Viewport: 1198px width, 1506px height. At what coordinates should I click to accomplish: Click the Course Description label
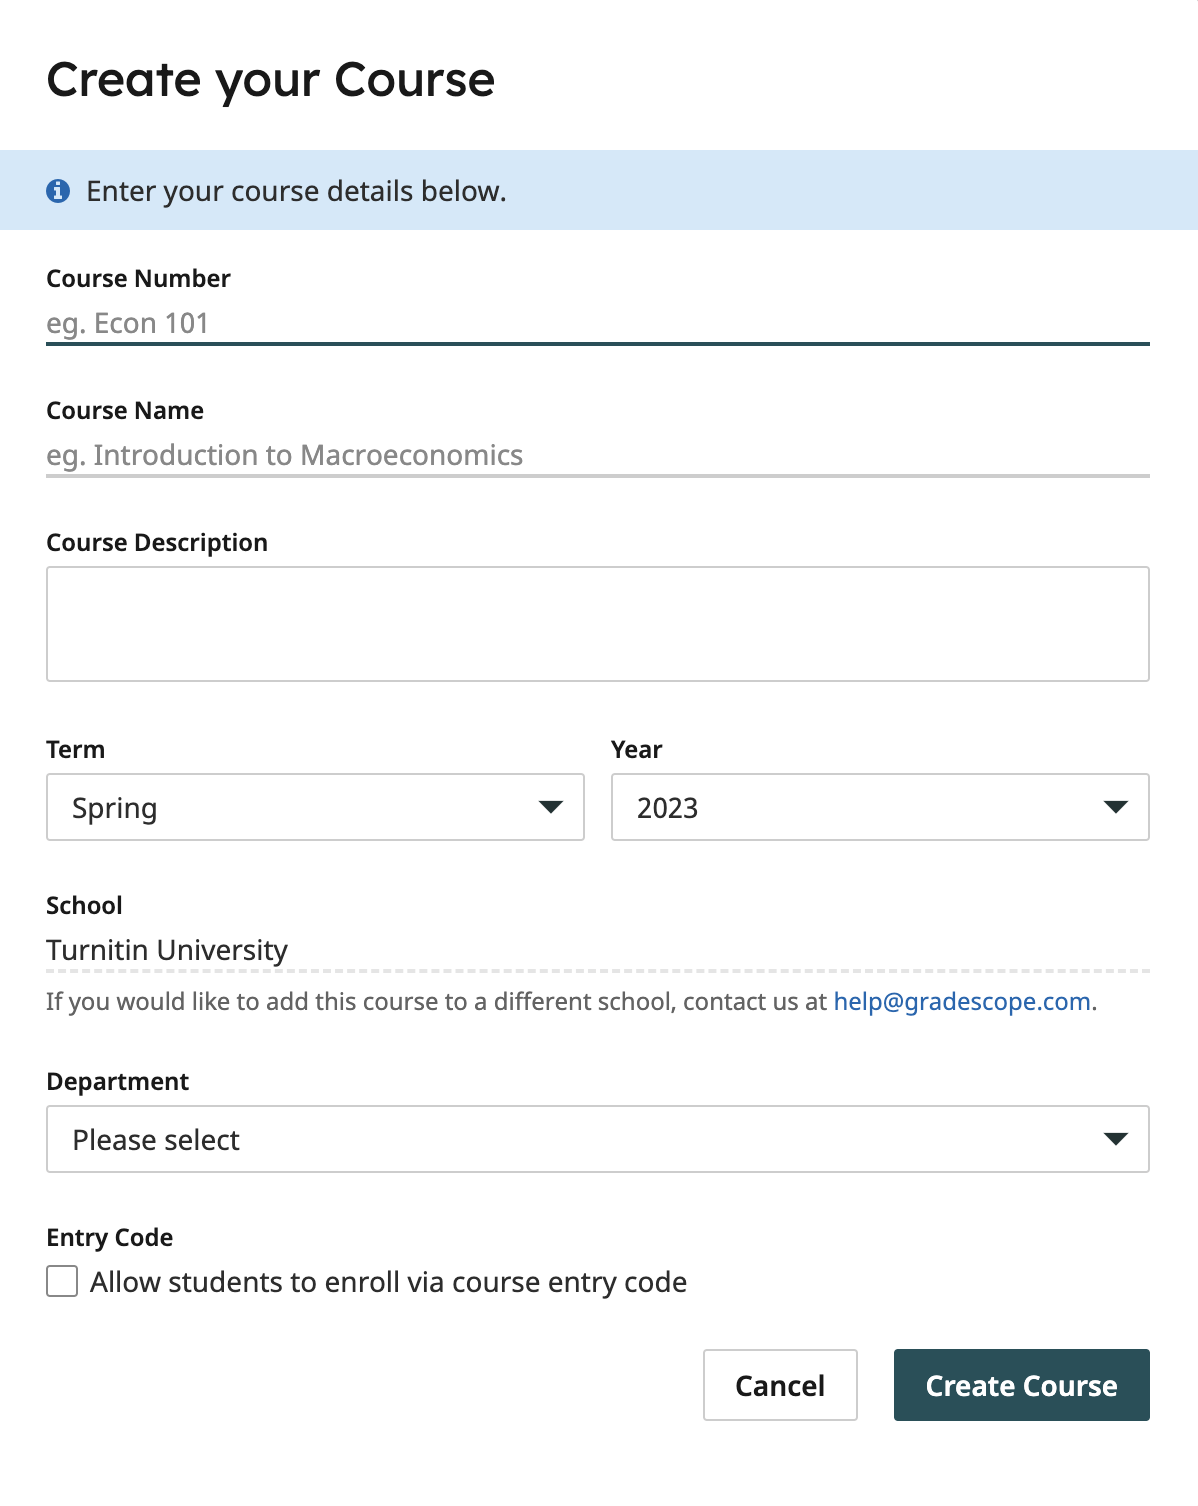tap(157, 542)
